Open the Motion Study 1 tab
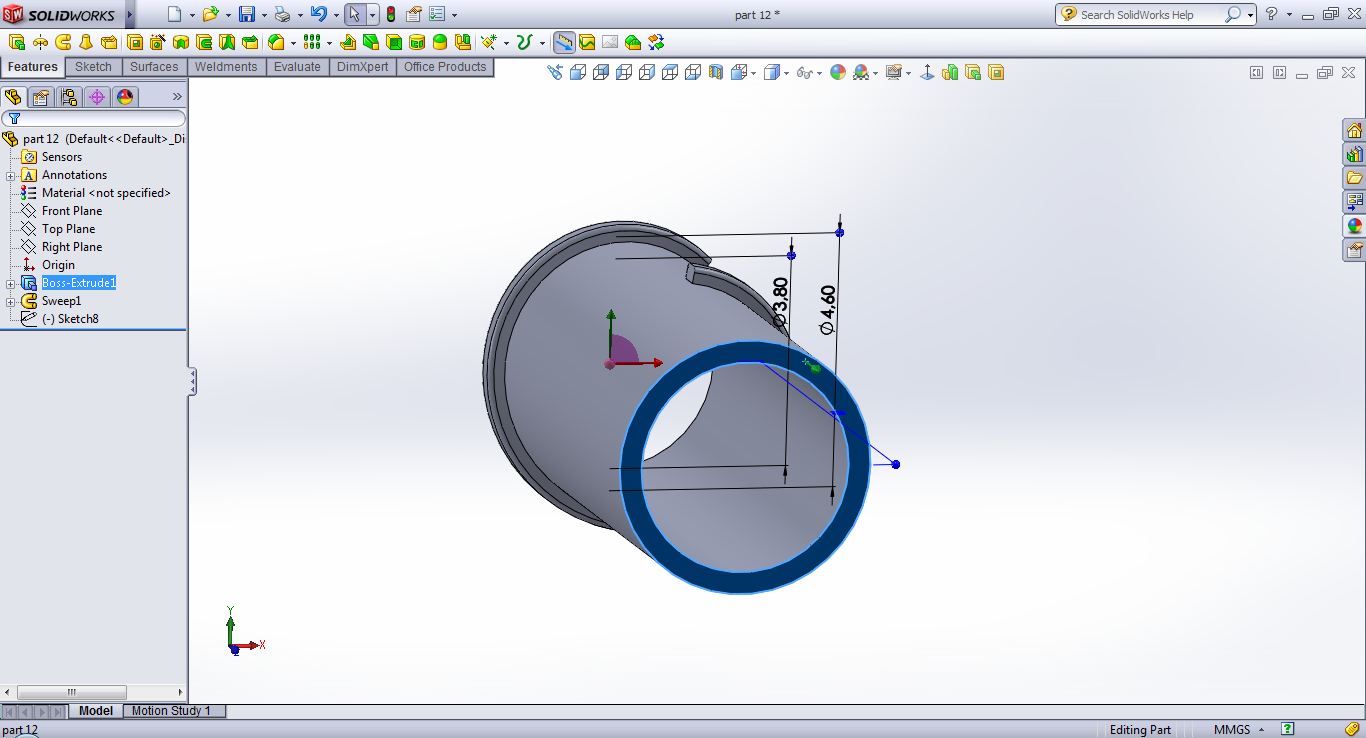The width and height of the screenshot is (1366, 738). pos(172,711)
